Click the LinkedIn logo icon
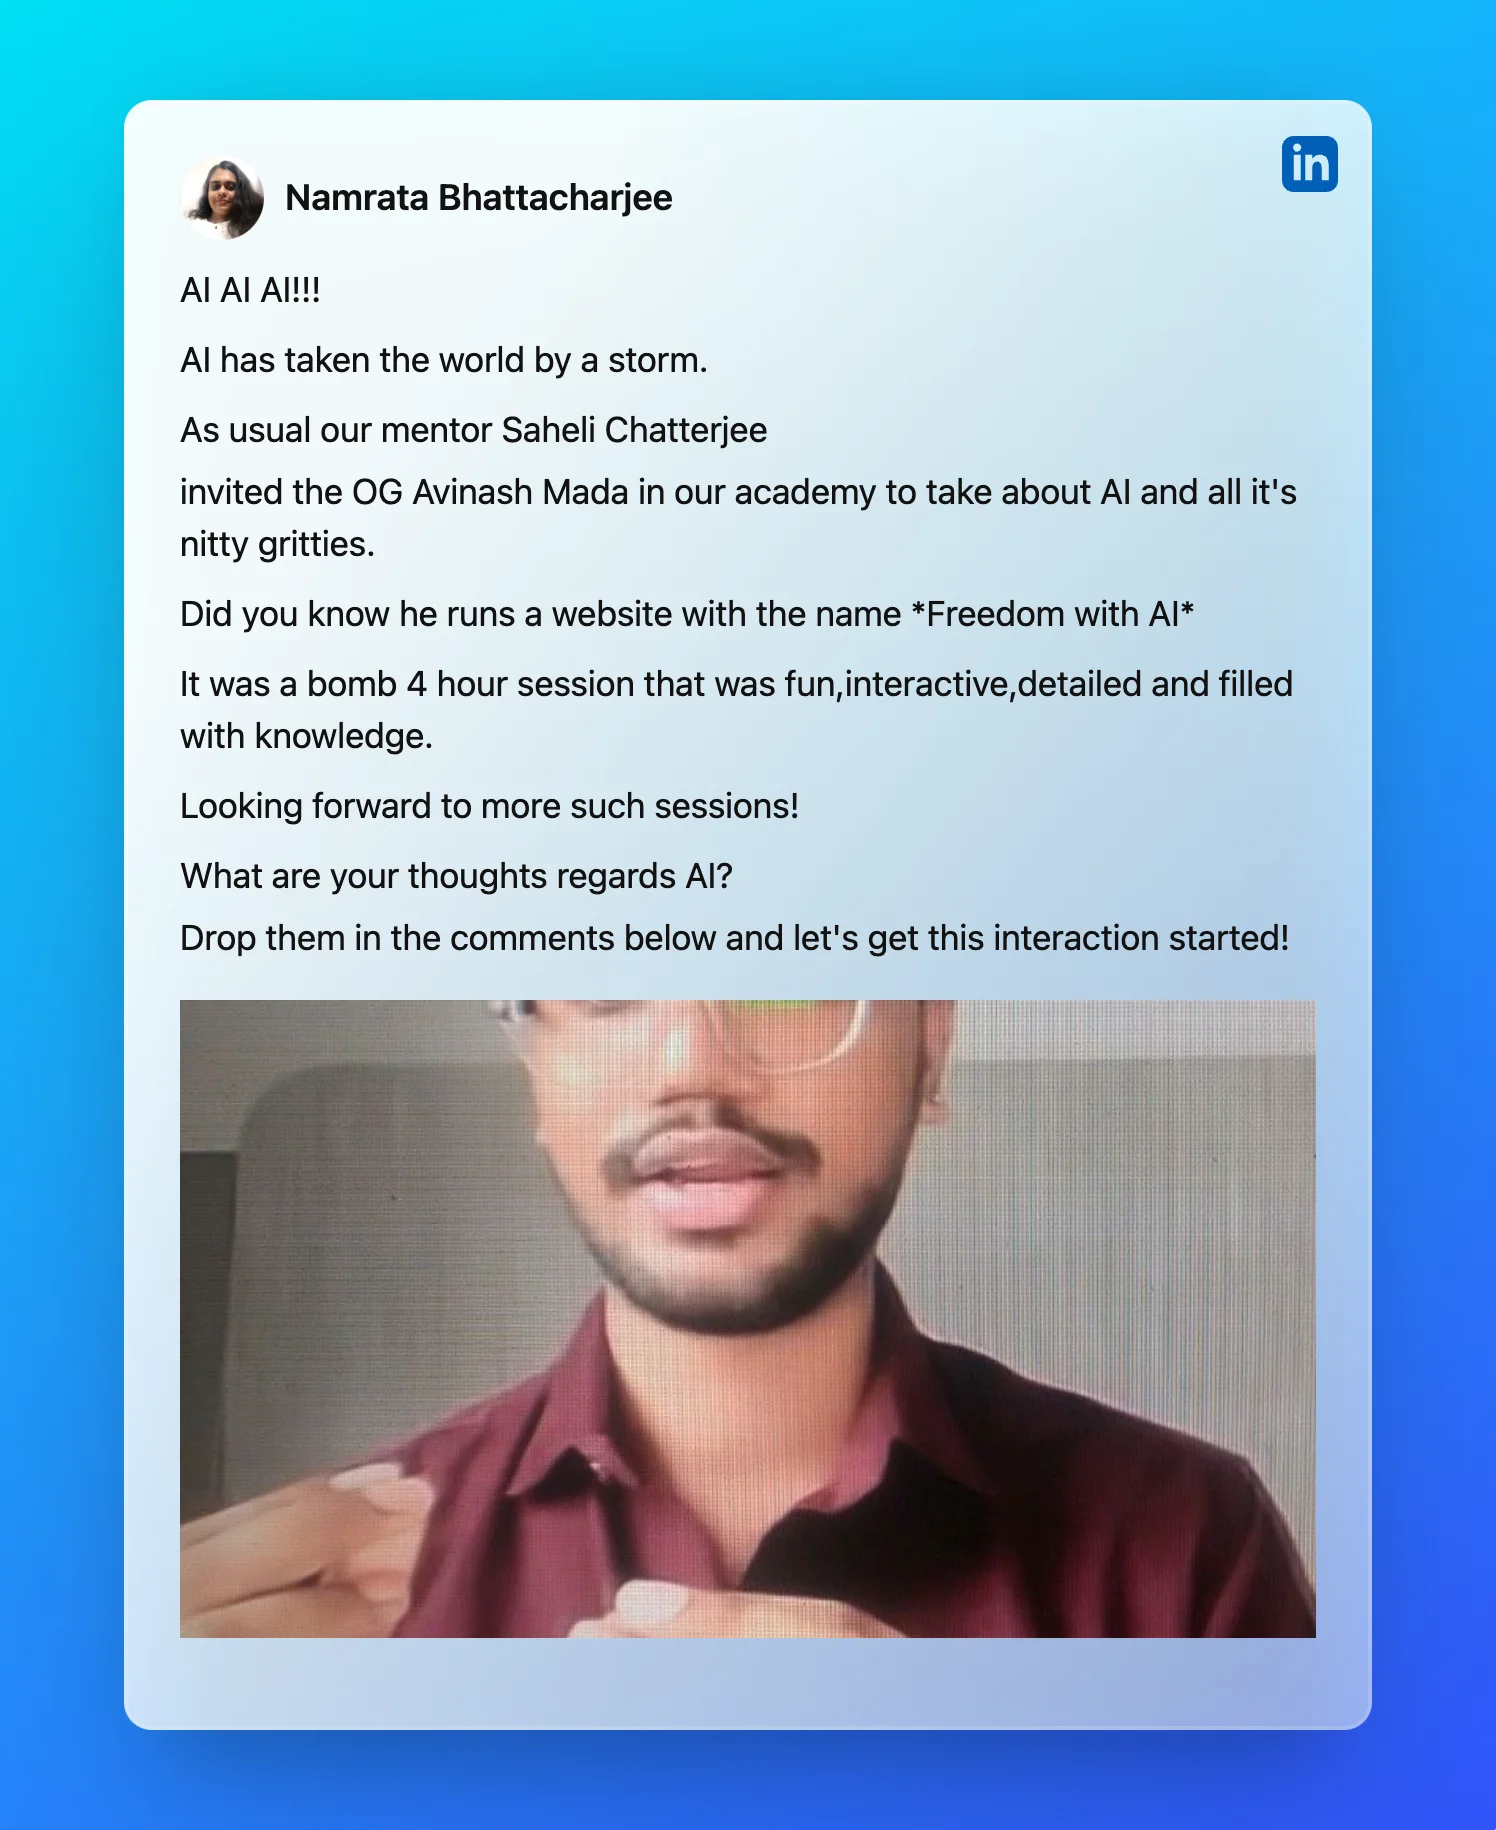The height and width of the screenshot is (1830, 1496). coord(1309,164)
